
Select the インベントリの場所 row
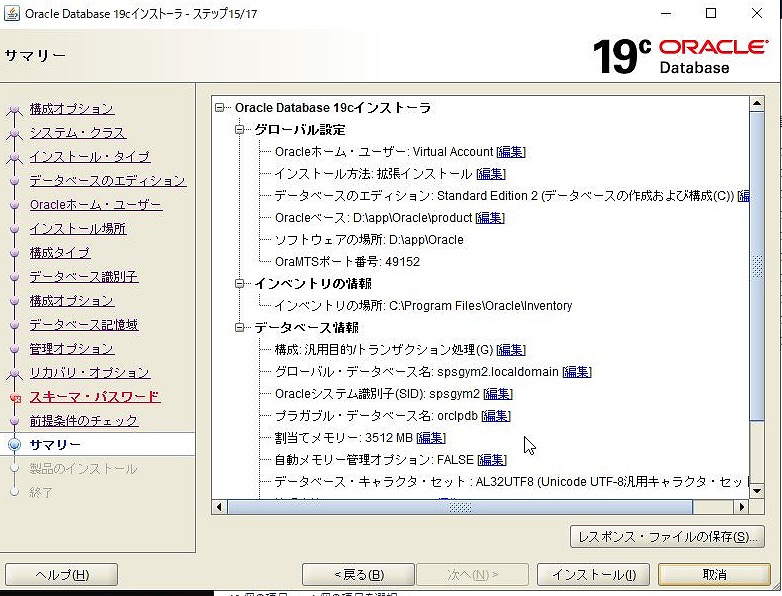pyautogui.click(x=423, y=306)
